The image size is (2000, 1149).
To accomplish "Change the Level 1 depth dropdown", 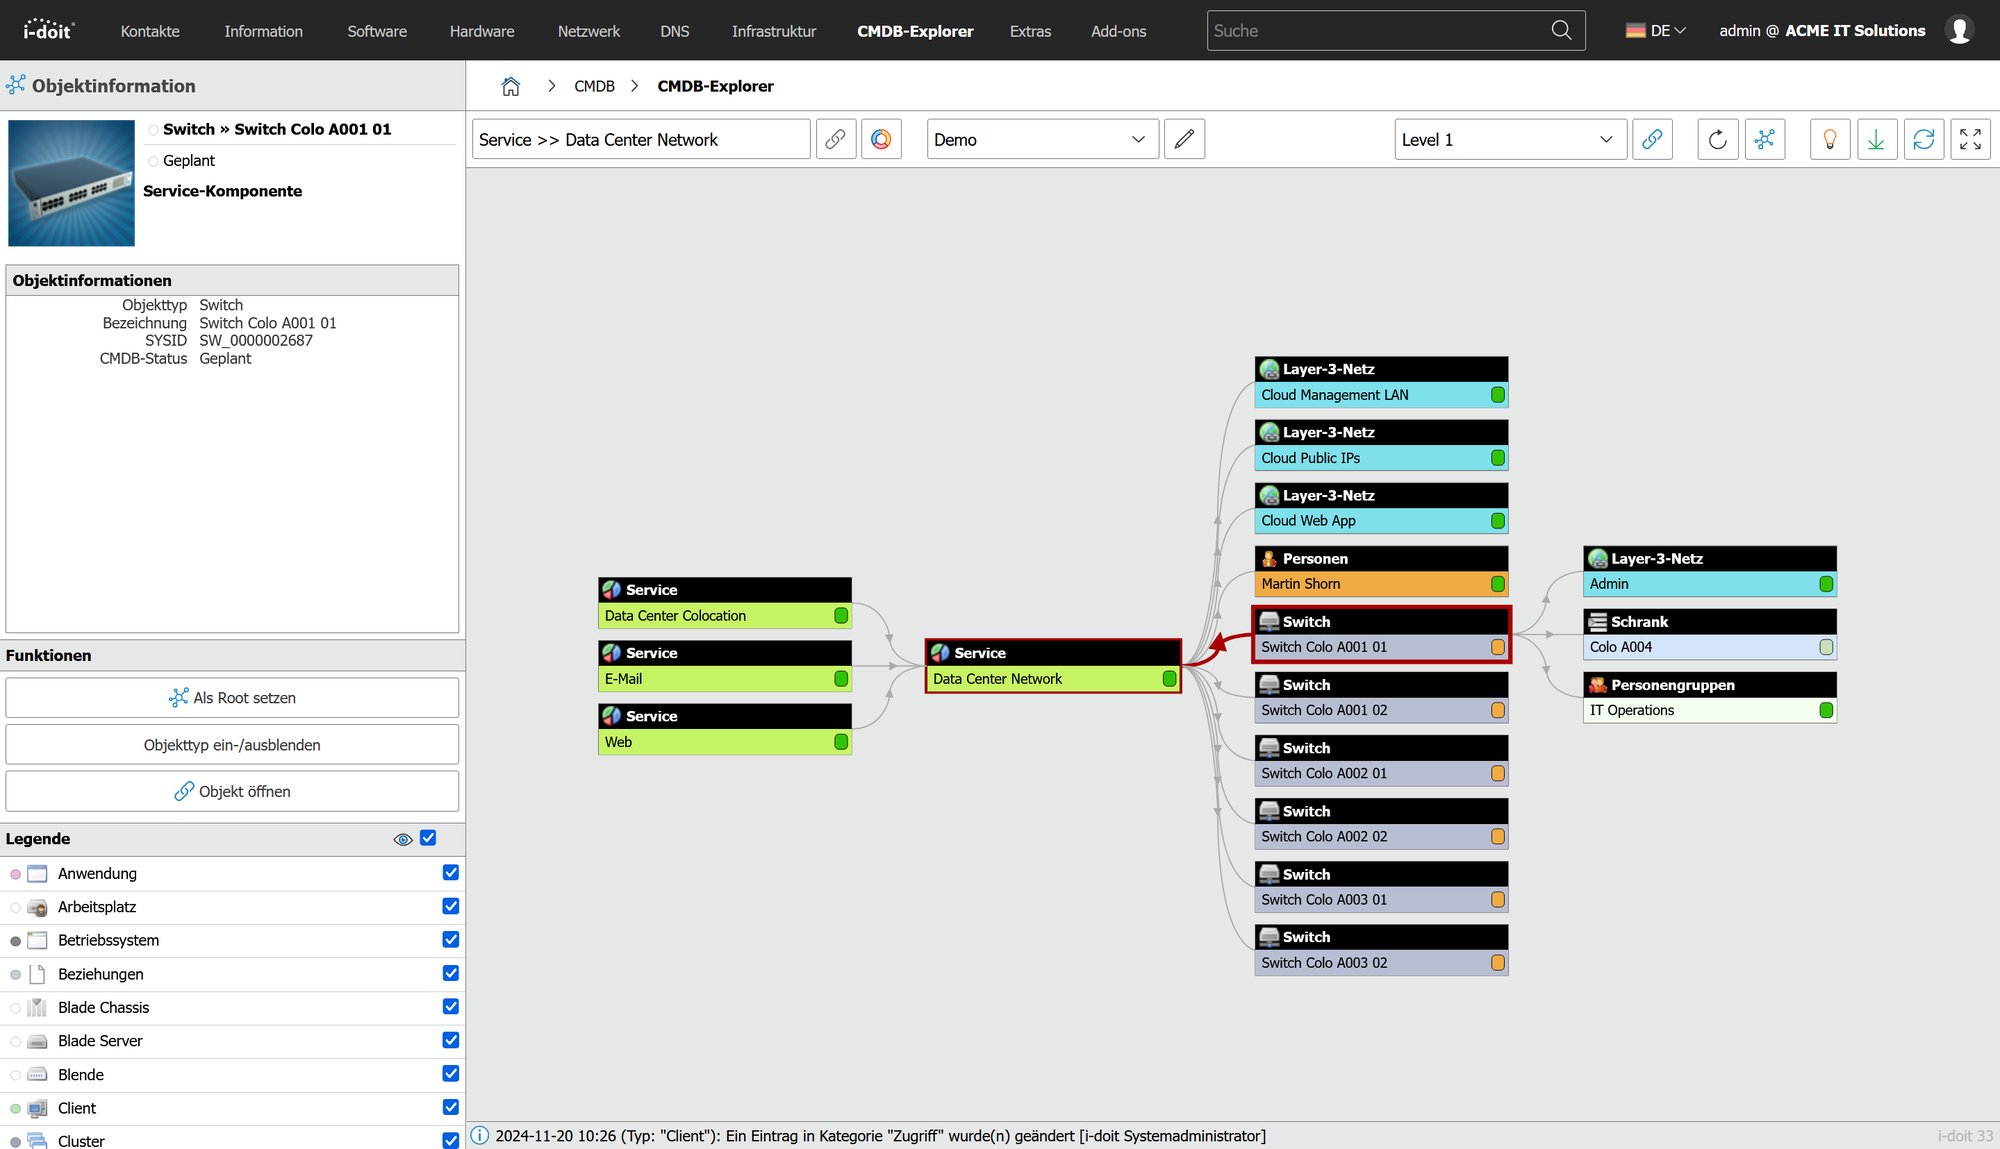I will click(1508, 139).
